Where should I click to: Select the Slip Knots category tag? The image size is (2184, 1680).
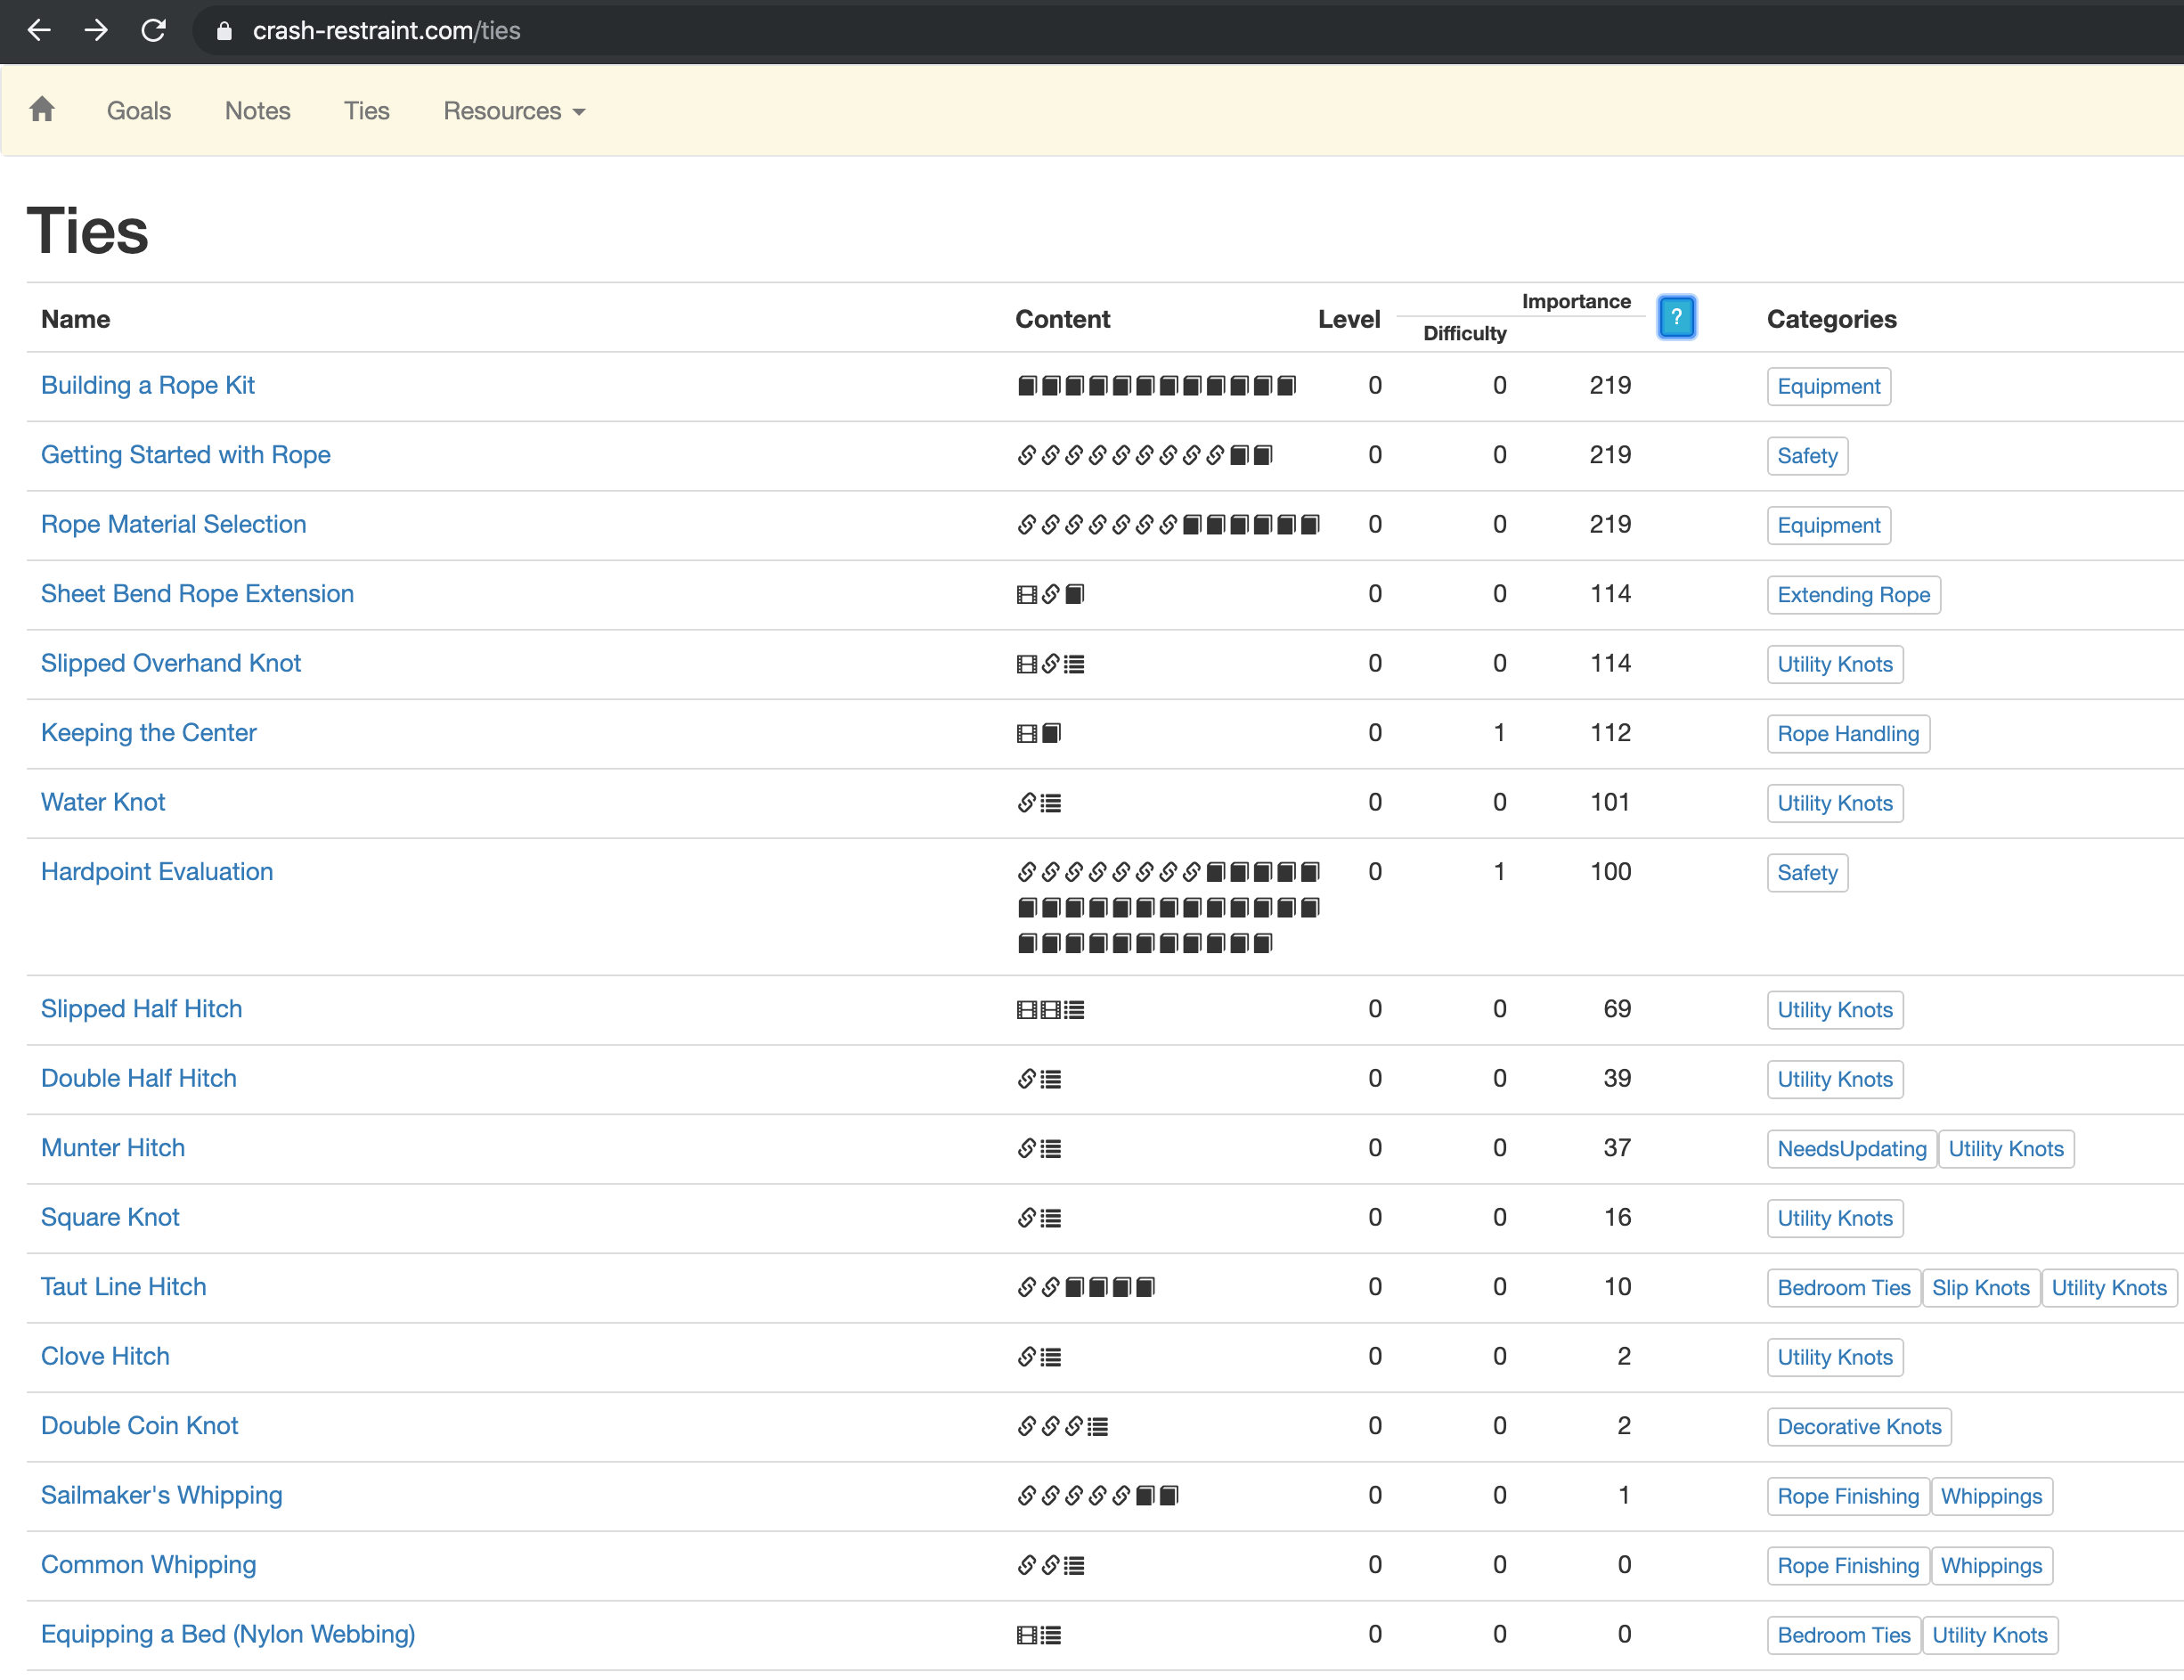(1981, 1288)
